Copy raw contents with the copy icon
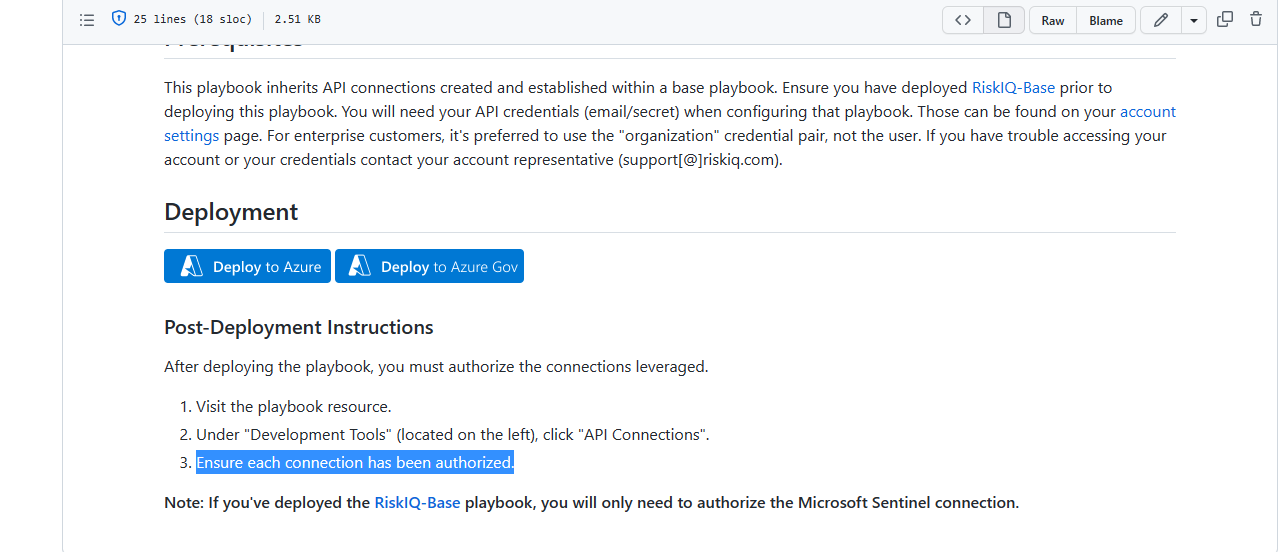 click(1225, 19)
